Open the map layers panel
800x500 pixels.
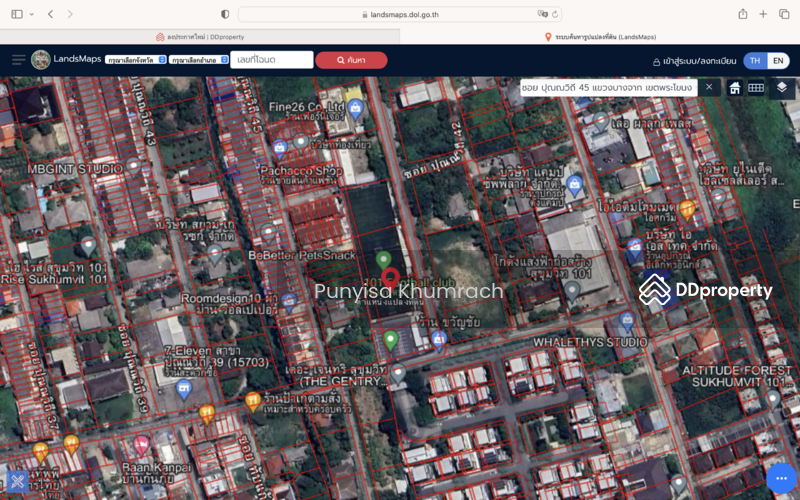tap(782, 88)
